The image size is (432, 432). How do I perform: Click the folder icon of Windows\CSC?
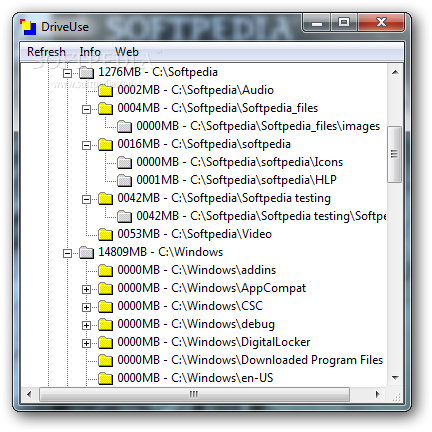tap(106, 306)
